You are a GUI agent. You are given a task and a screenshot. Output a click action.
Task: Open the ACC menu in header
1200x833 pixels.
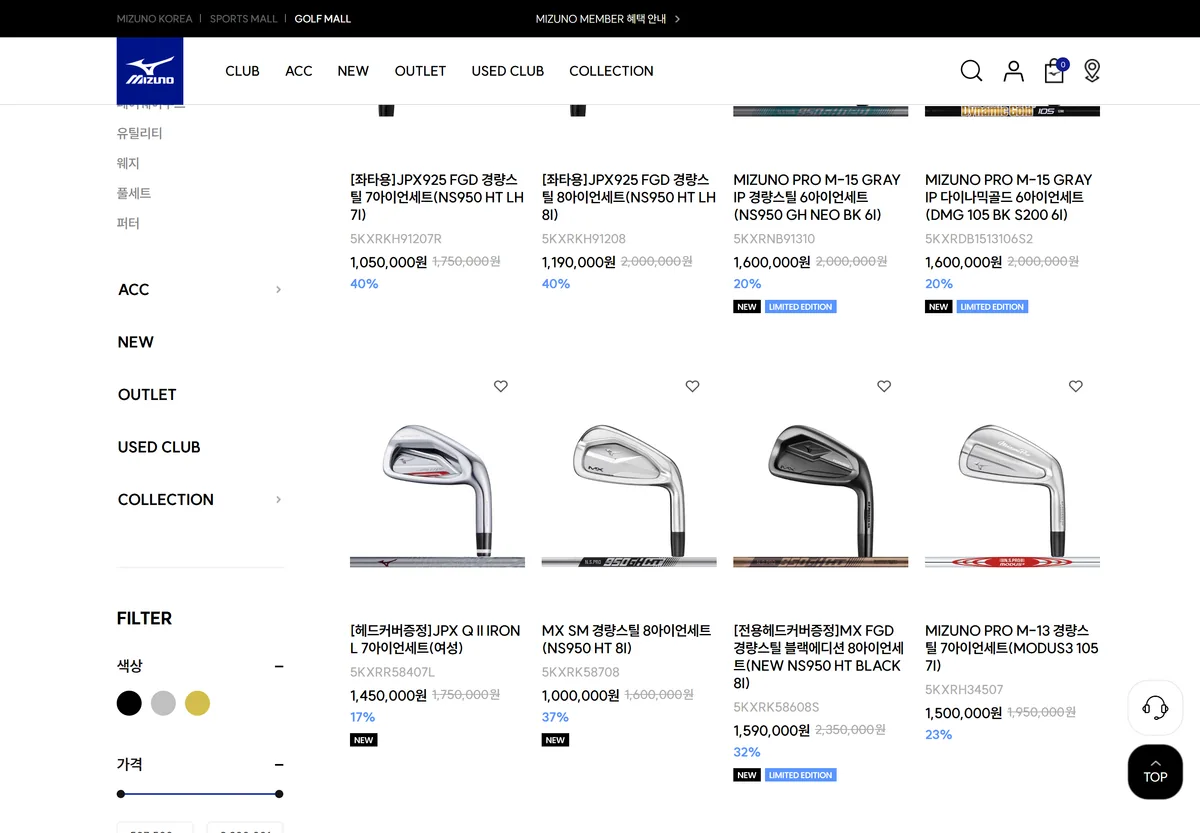299,71
